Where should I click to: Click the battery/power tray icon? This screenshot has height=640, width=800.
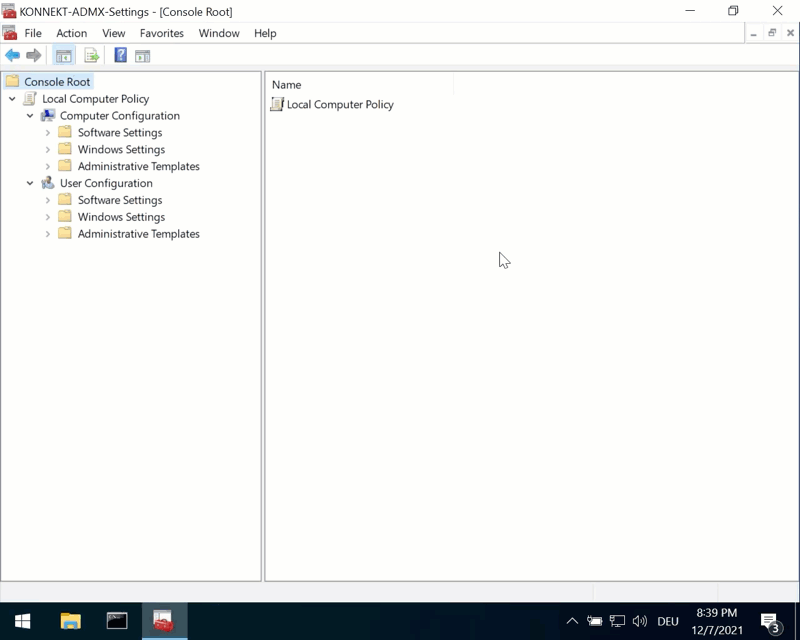point(594,621)
